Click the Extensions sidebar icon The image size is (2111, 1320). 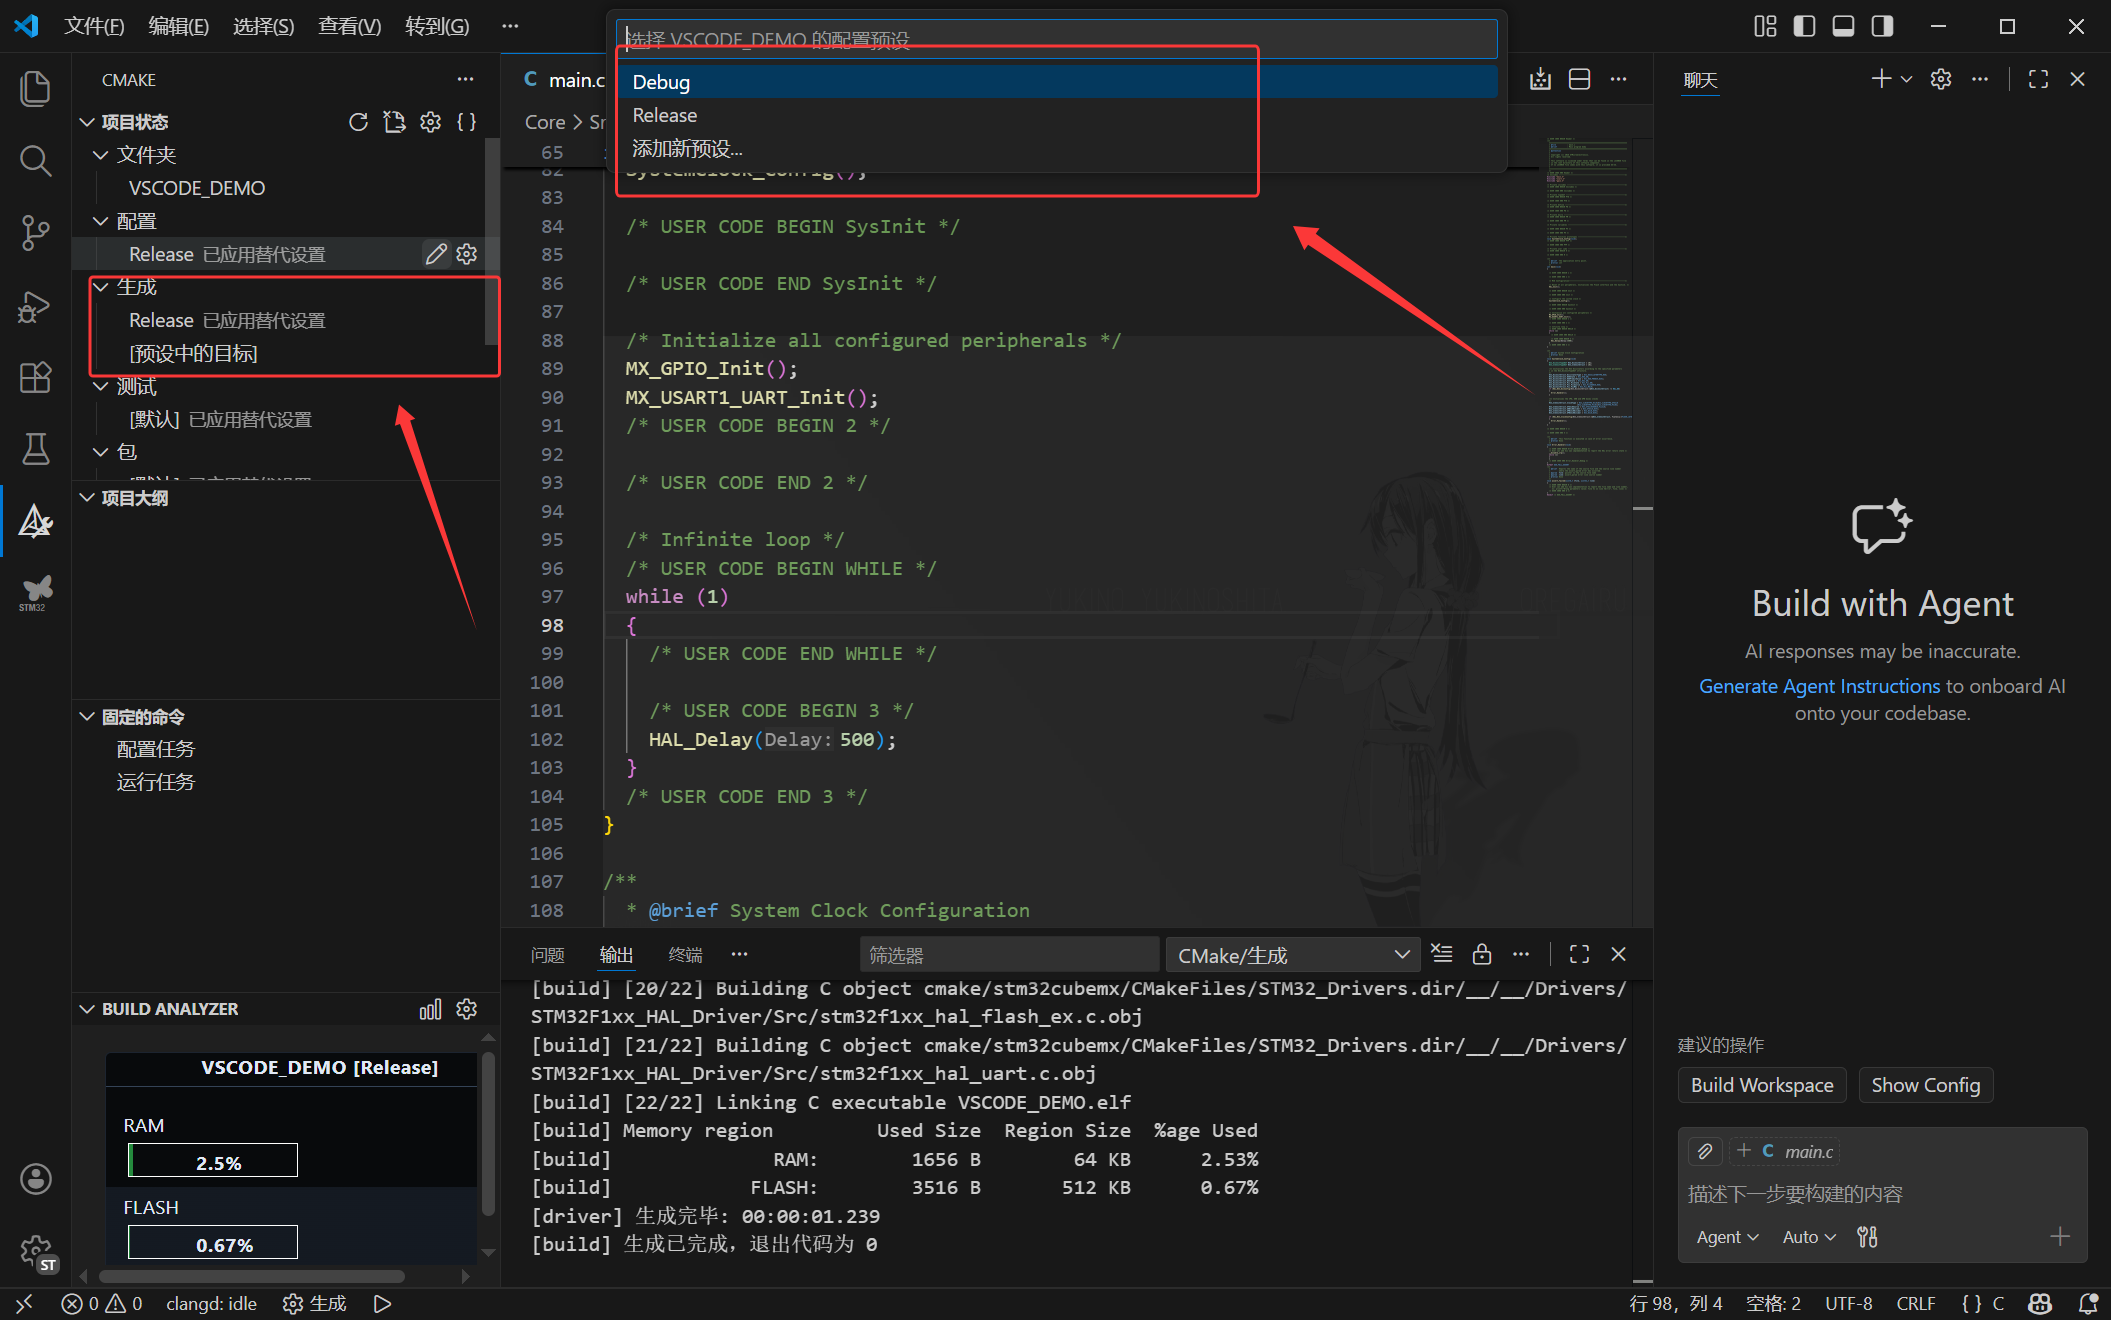(36, 378)
